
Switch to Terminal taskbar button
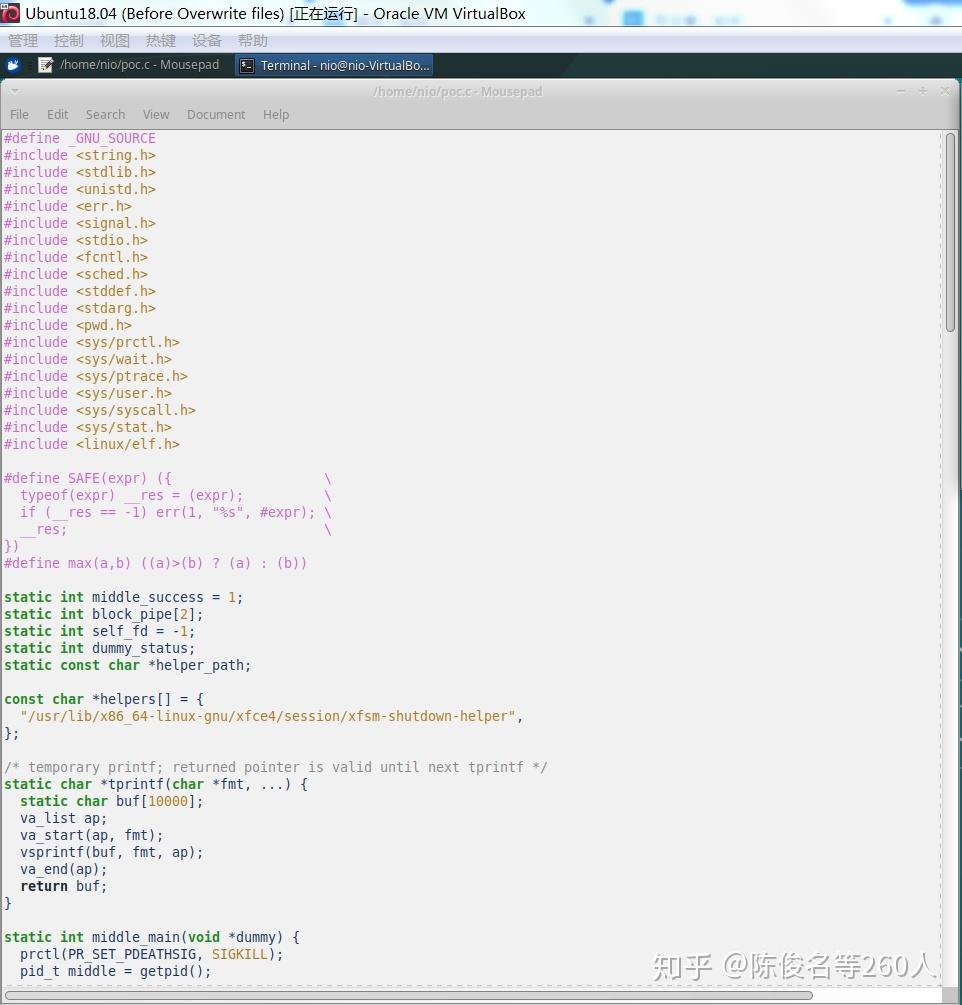pyautogui.click(x=334, y=65)
